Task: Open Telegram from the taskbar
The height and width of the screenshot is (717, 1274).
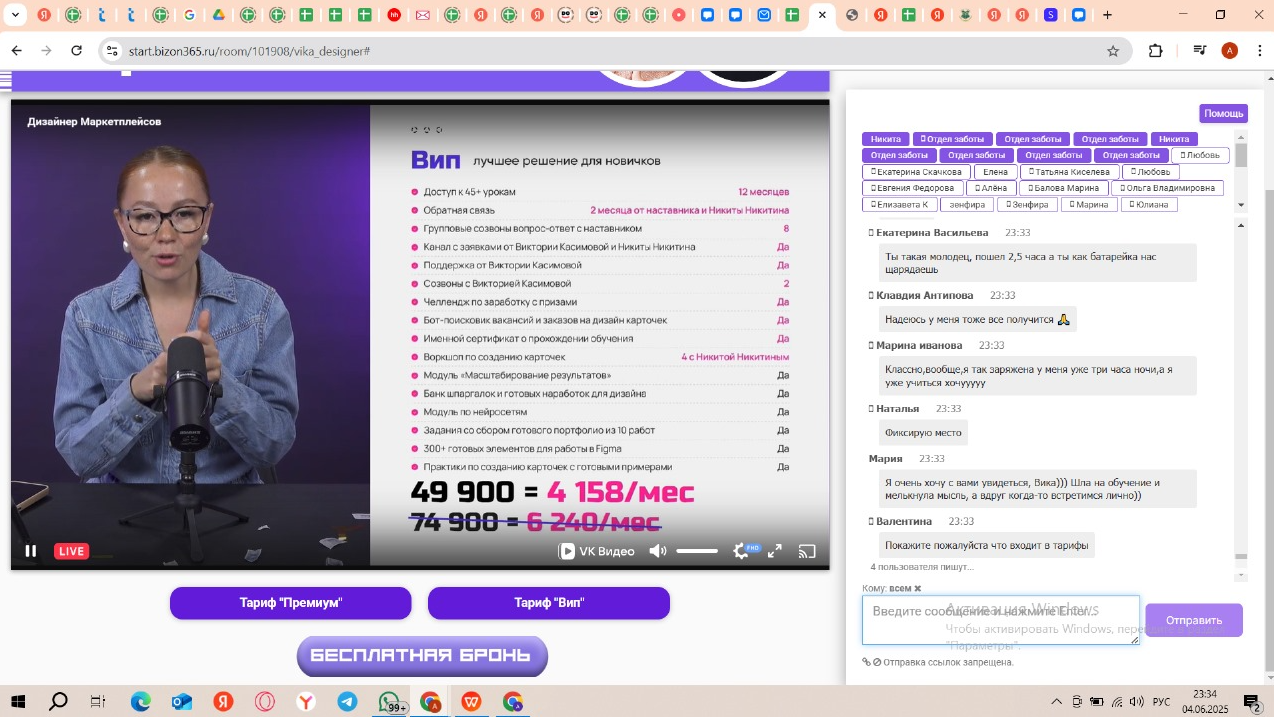Action: click(x=347, y=702)
